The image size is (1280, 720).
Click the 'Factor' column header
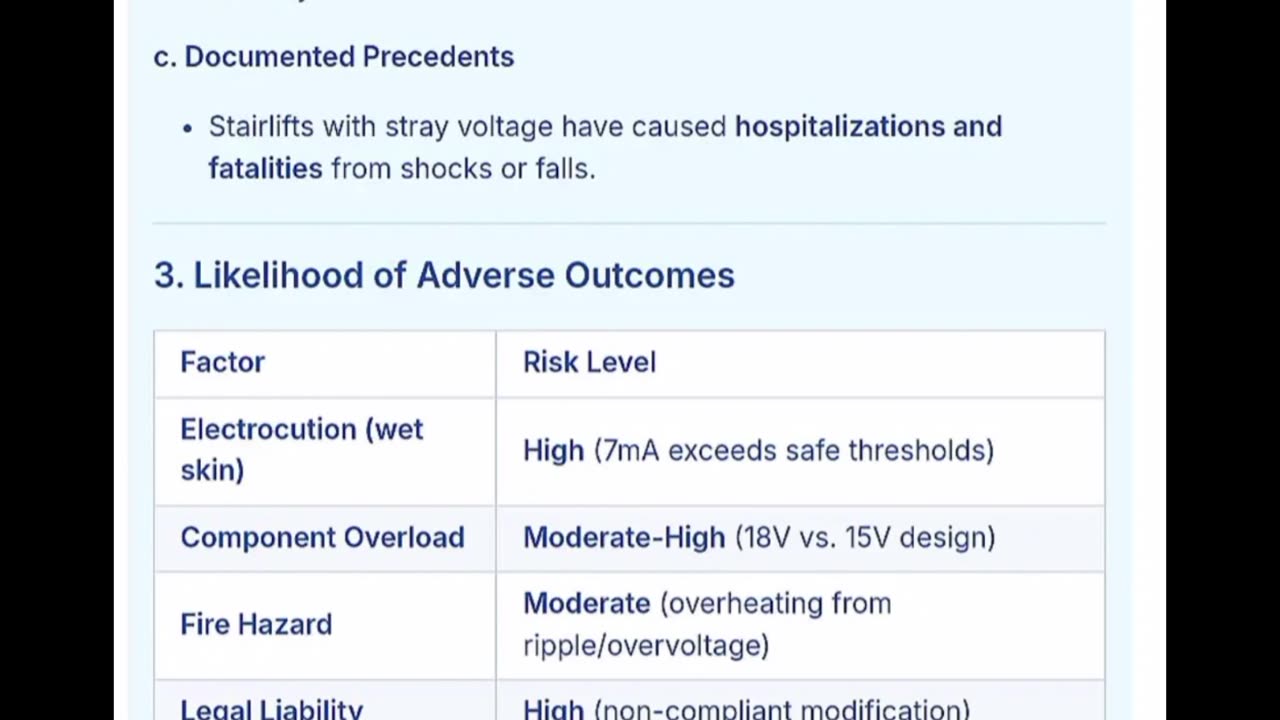click(222, 362)
